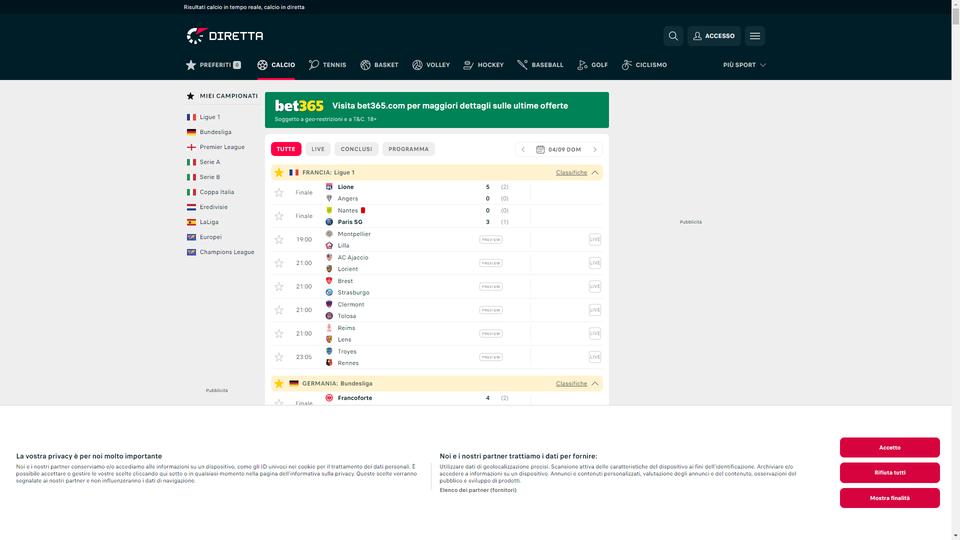
Task: Toggle favorite star for Clermont–Tolosa match
Action: click(279, 310)
